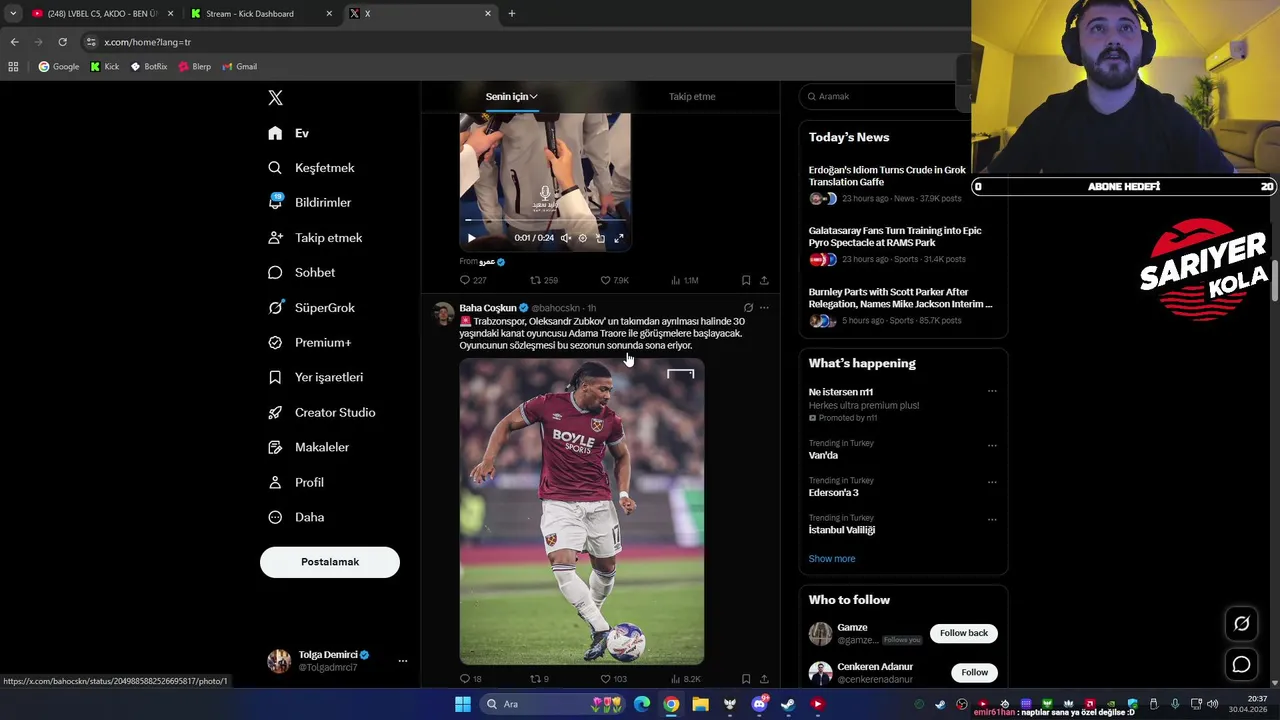
Task: Open video settings gear icon
Action: (583, 238)
